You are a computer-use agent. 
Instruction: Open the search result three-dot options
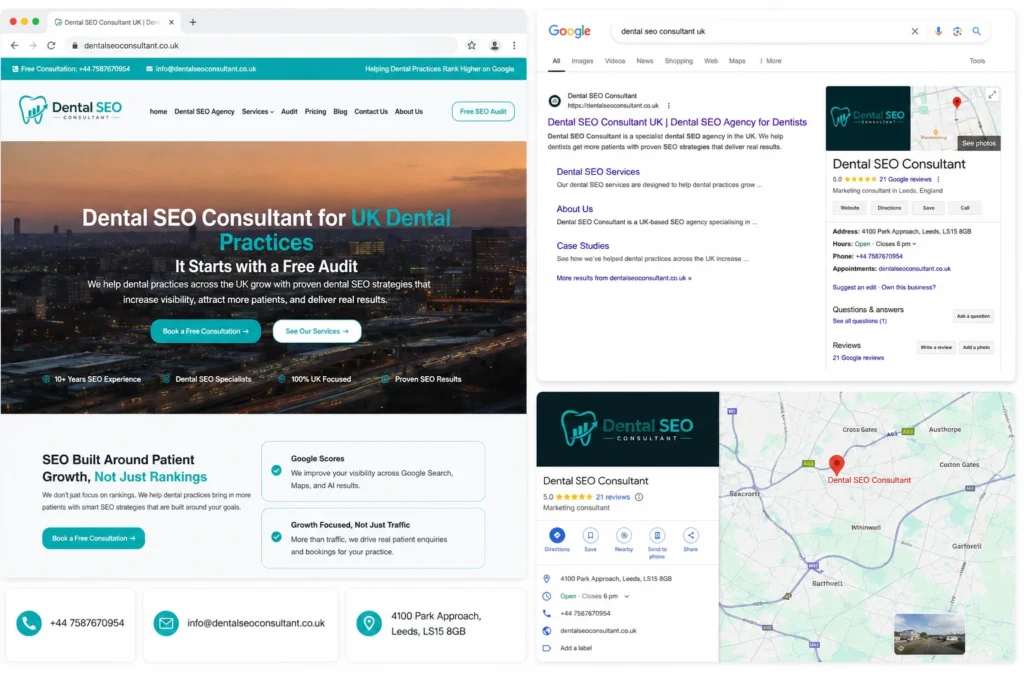669,105
